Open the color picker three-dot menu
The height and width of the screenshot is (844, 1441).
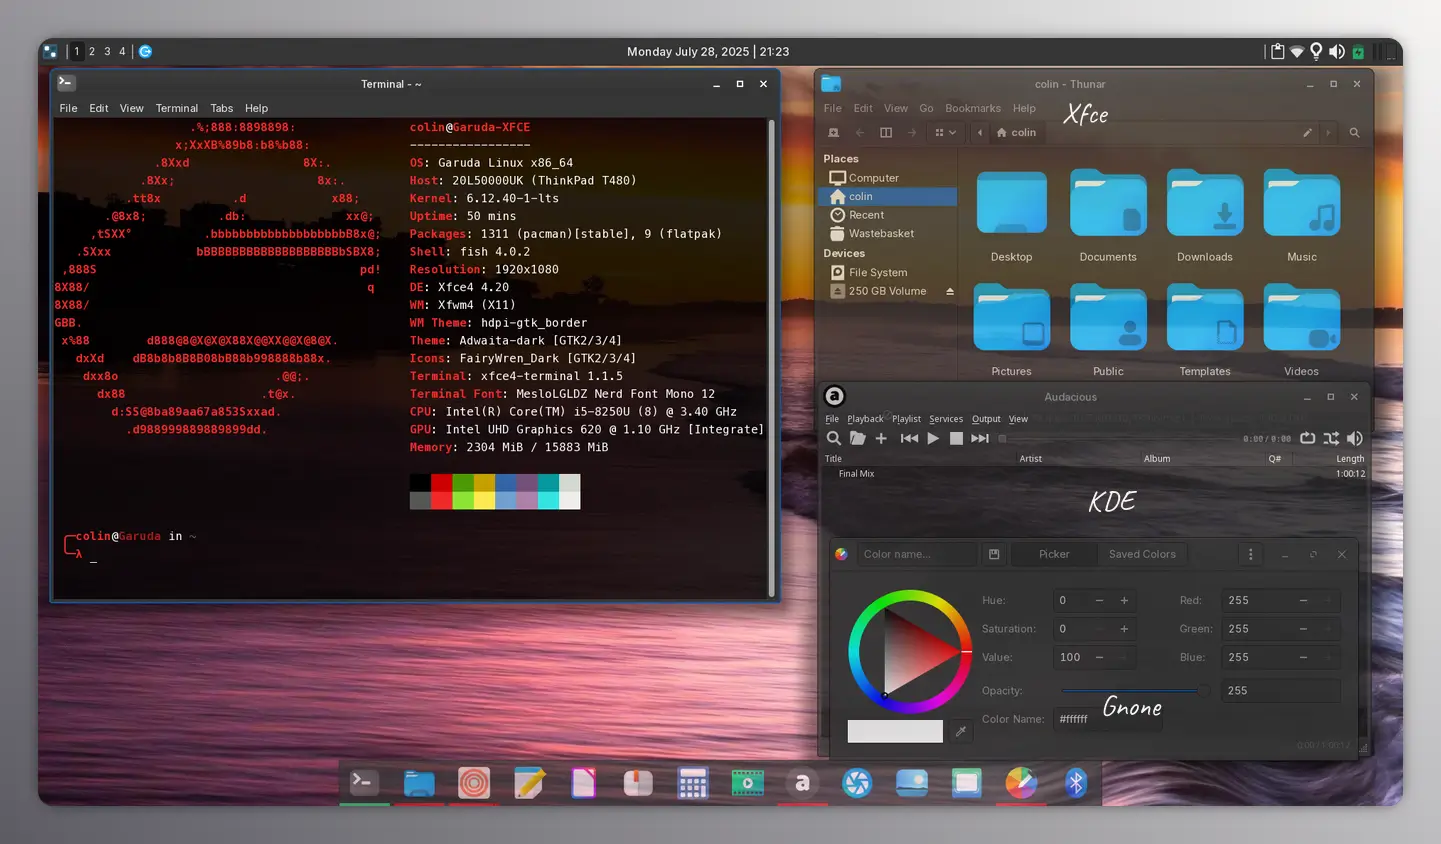1250,554
